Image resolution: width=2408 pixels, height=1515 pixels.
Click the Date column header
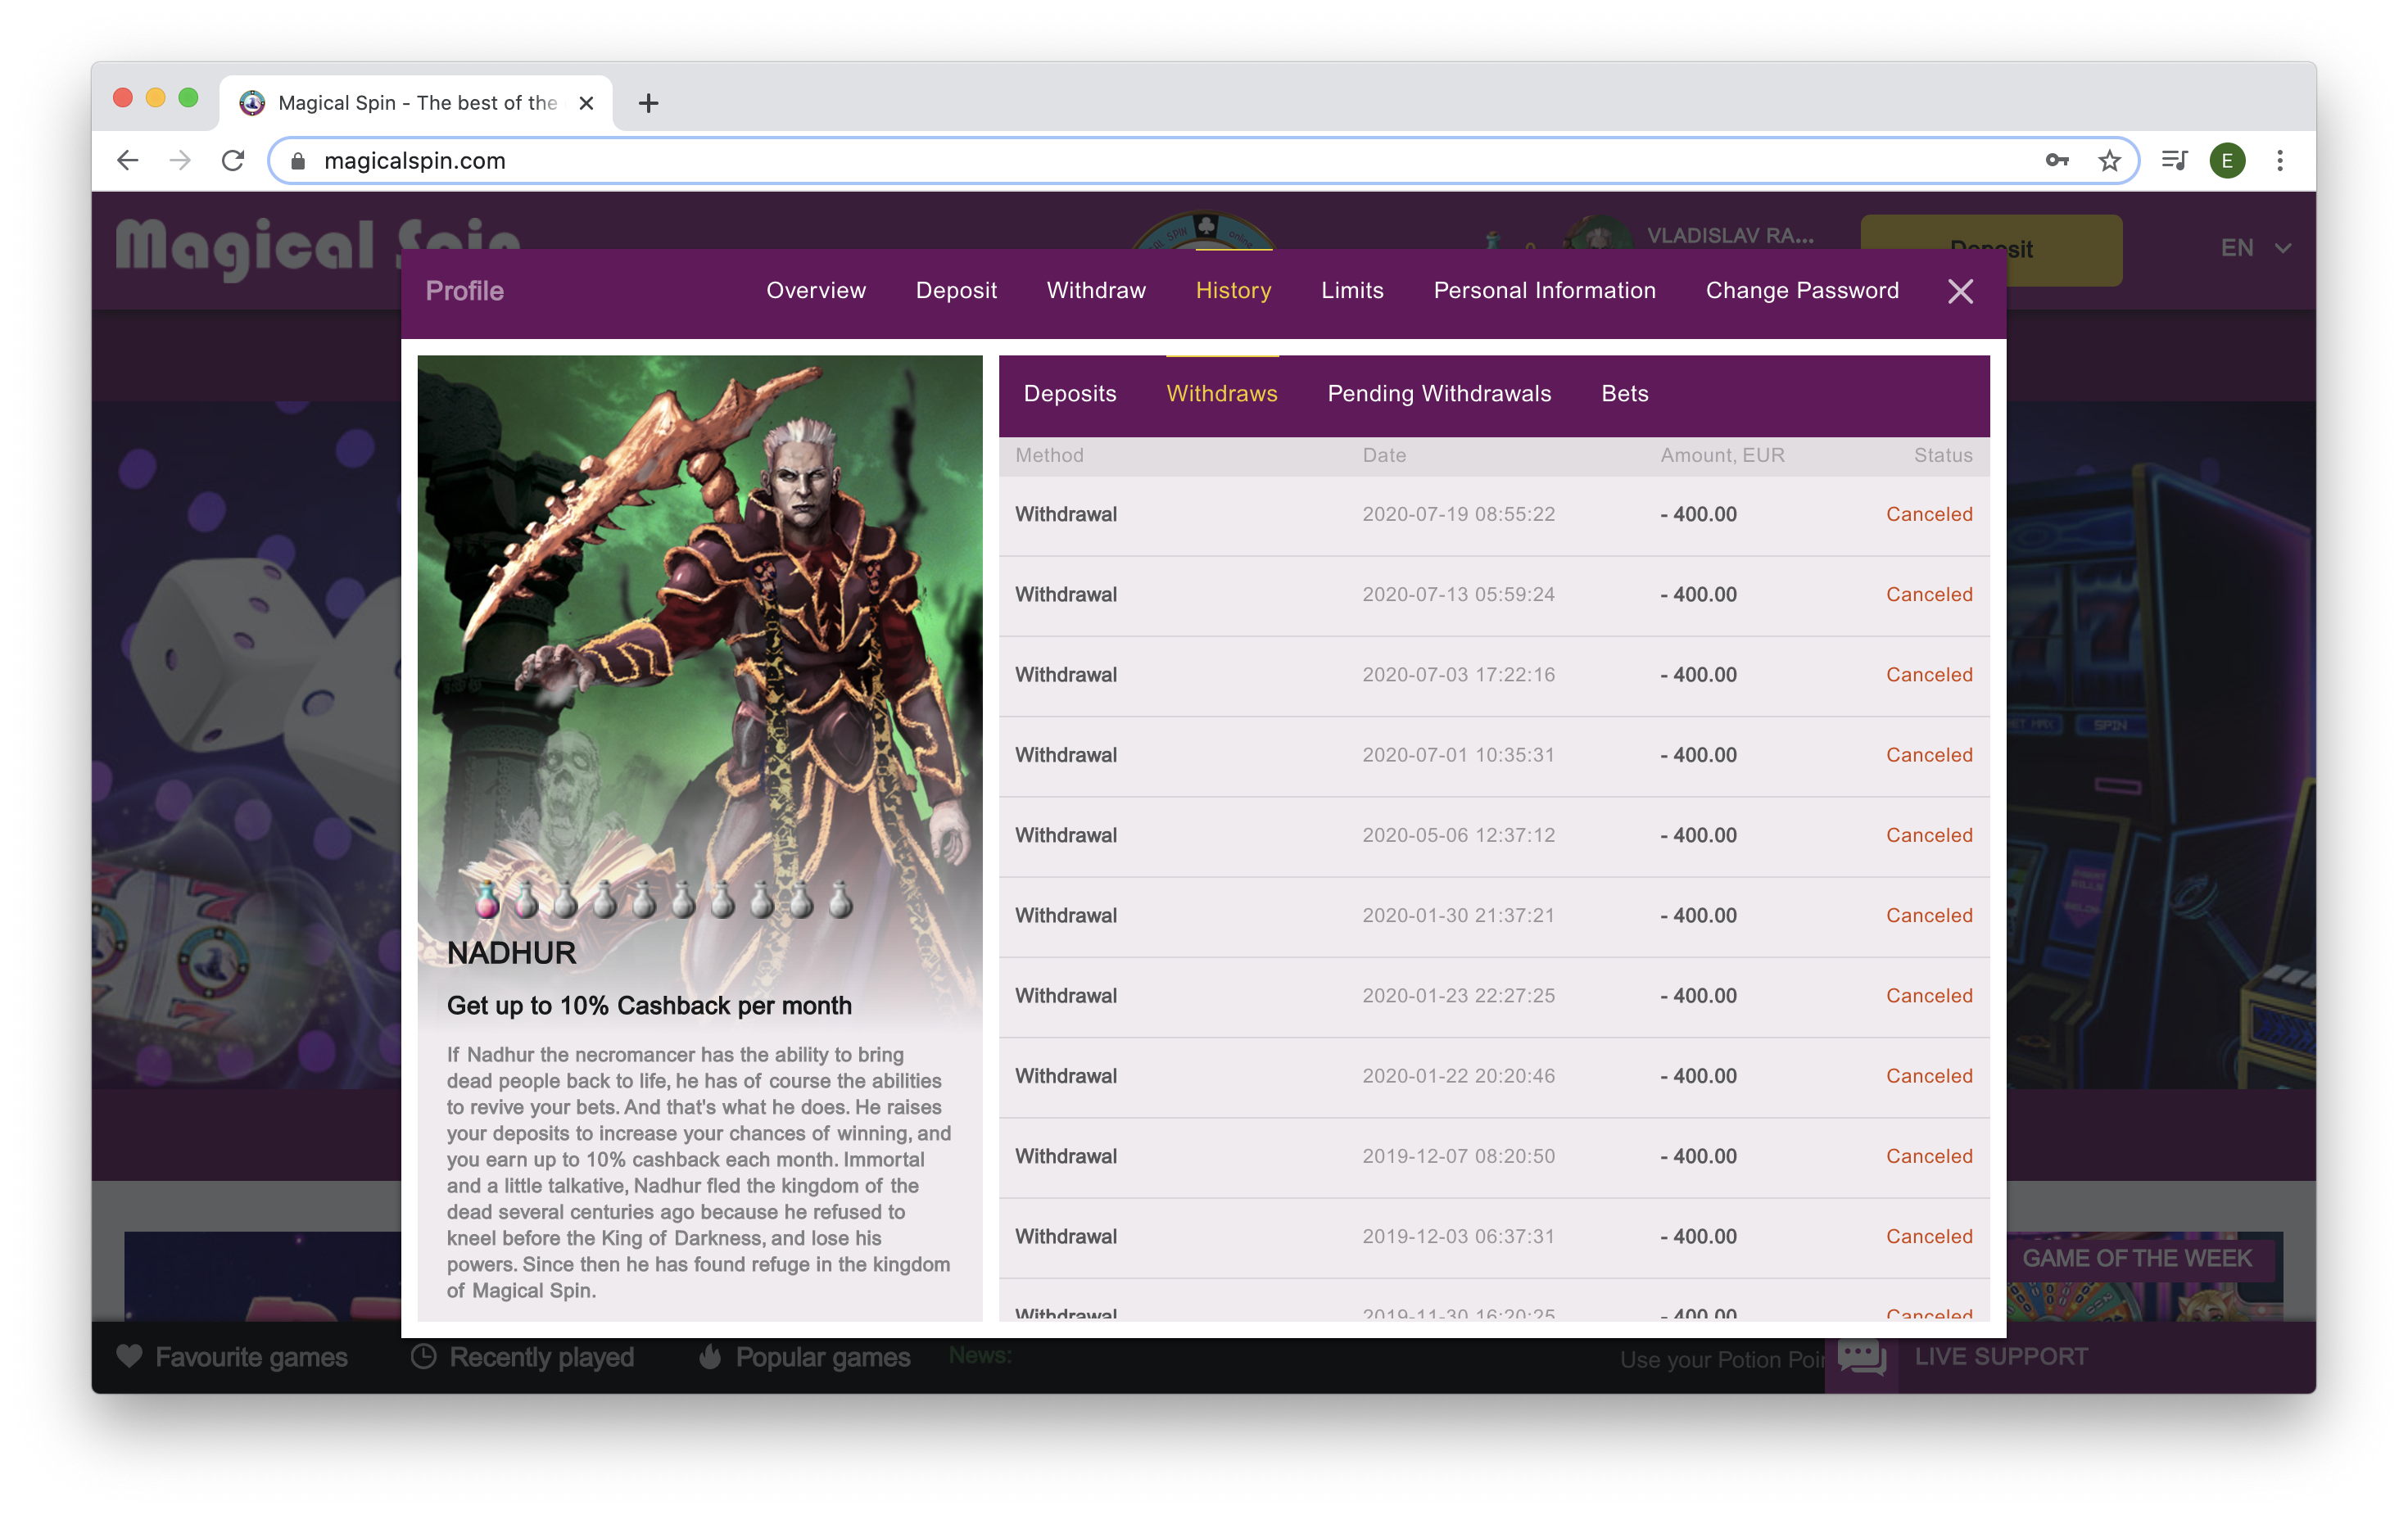[1383, 455]
